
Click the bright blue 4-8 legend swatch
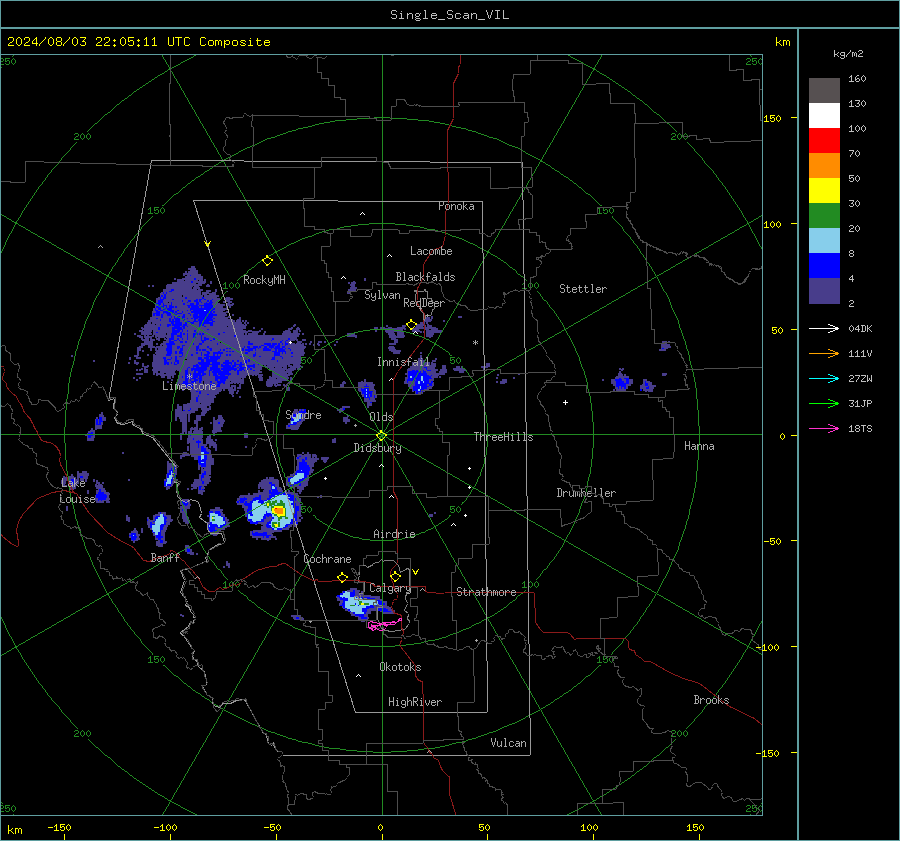coord(824,266)
